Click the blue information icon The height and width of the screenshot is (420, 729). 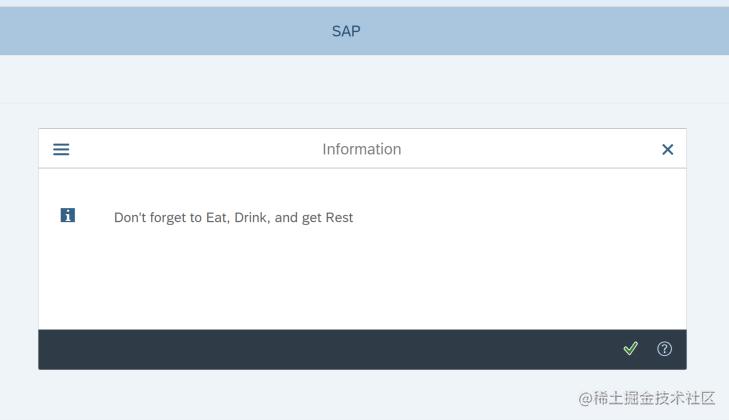coord(68,215)
